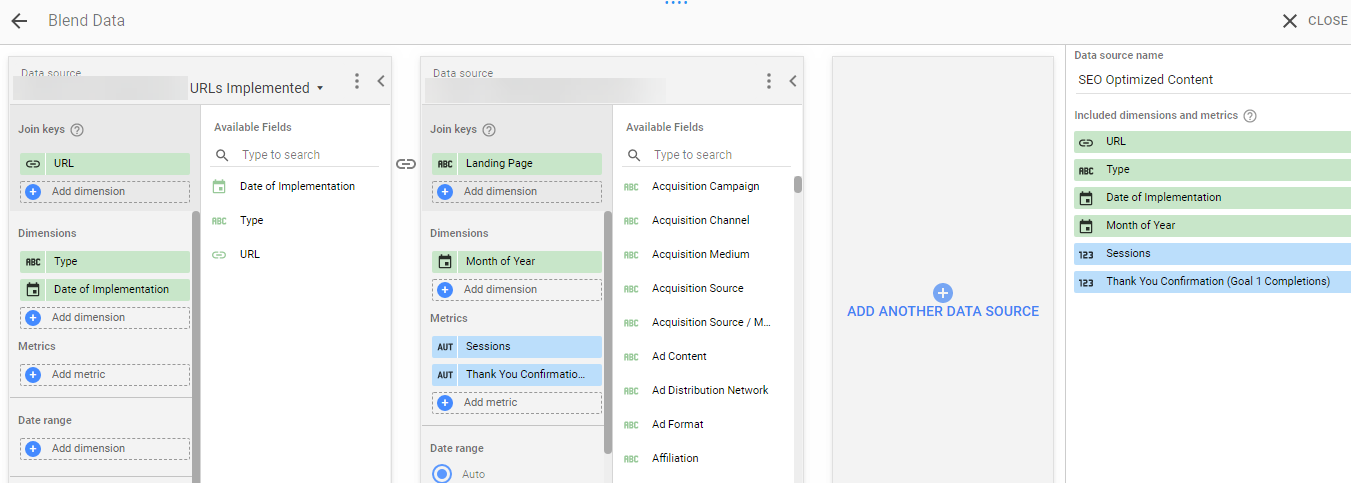The image size is (1351, 483).
Task: Select Auto date range radio button
Action: coord(442,474)
